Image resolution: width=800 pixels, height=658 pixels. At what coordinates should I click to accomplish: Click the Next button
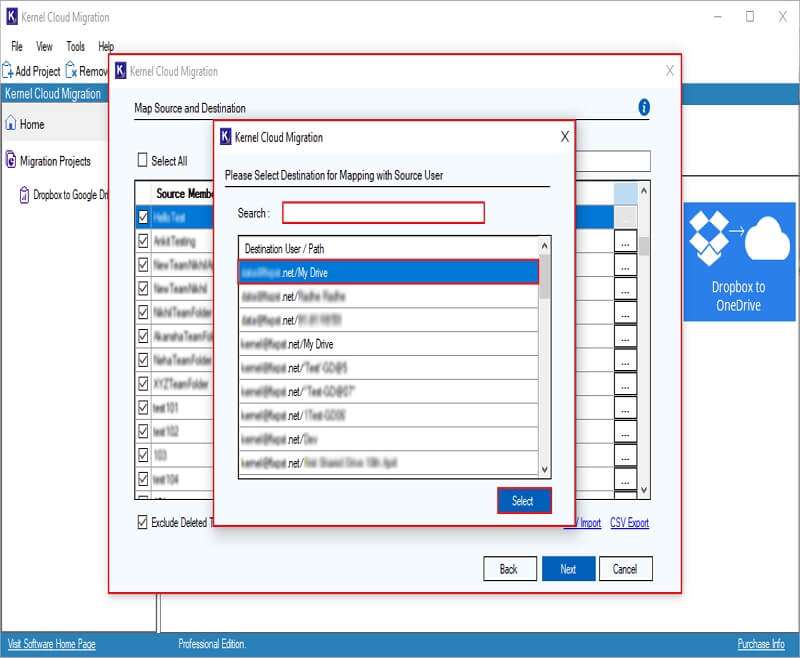click(568, 569)
